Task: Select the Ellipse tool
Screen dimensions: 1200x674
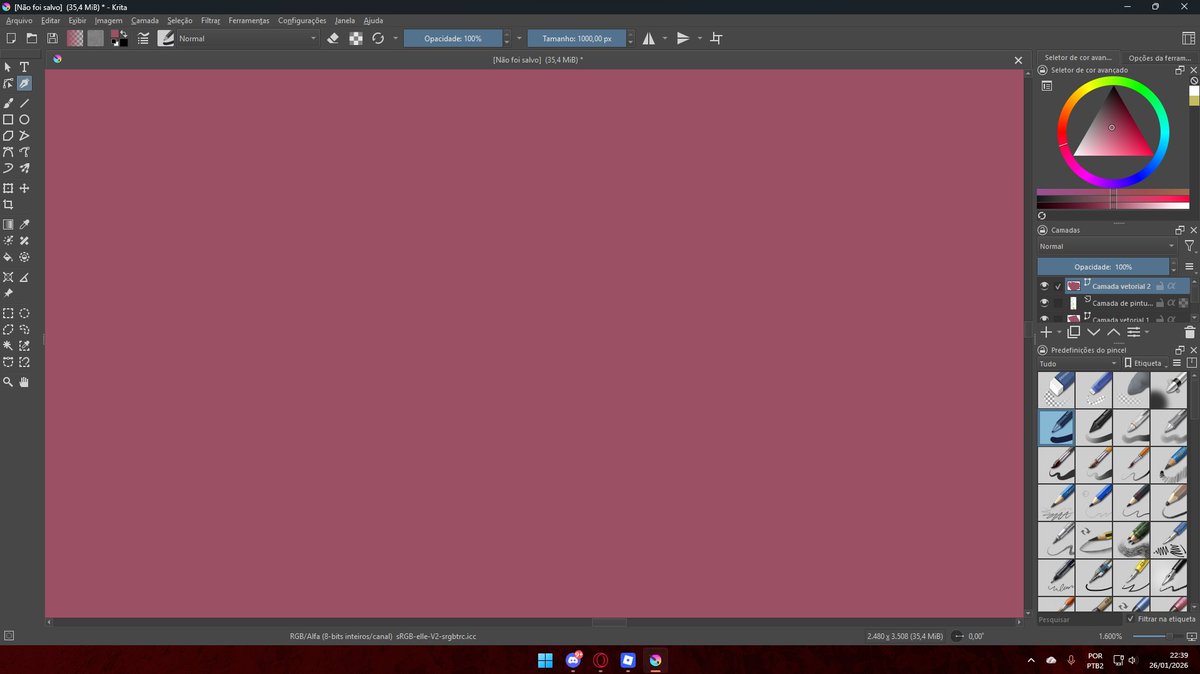Action: (x=24, y=119)
